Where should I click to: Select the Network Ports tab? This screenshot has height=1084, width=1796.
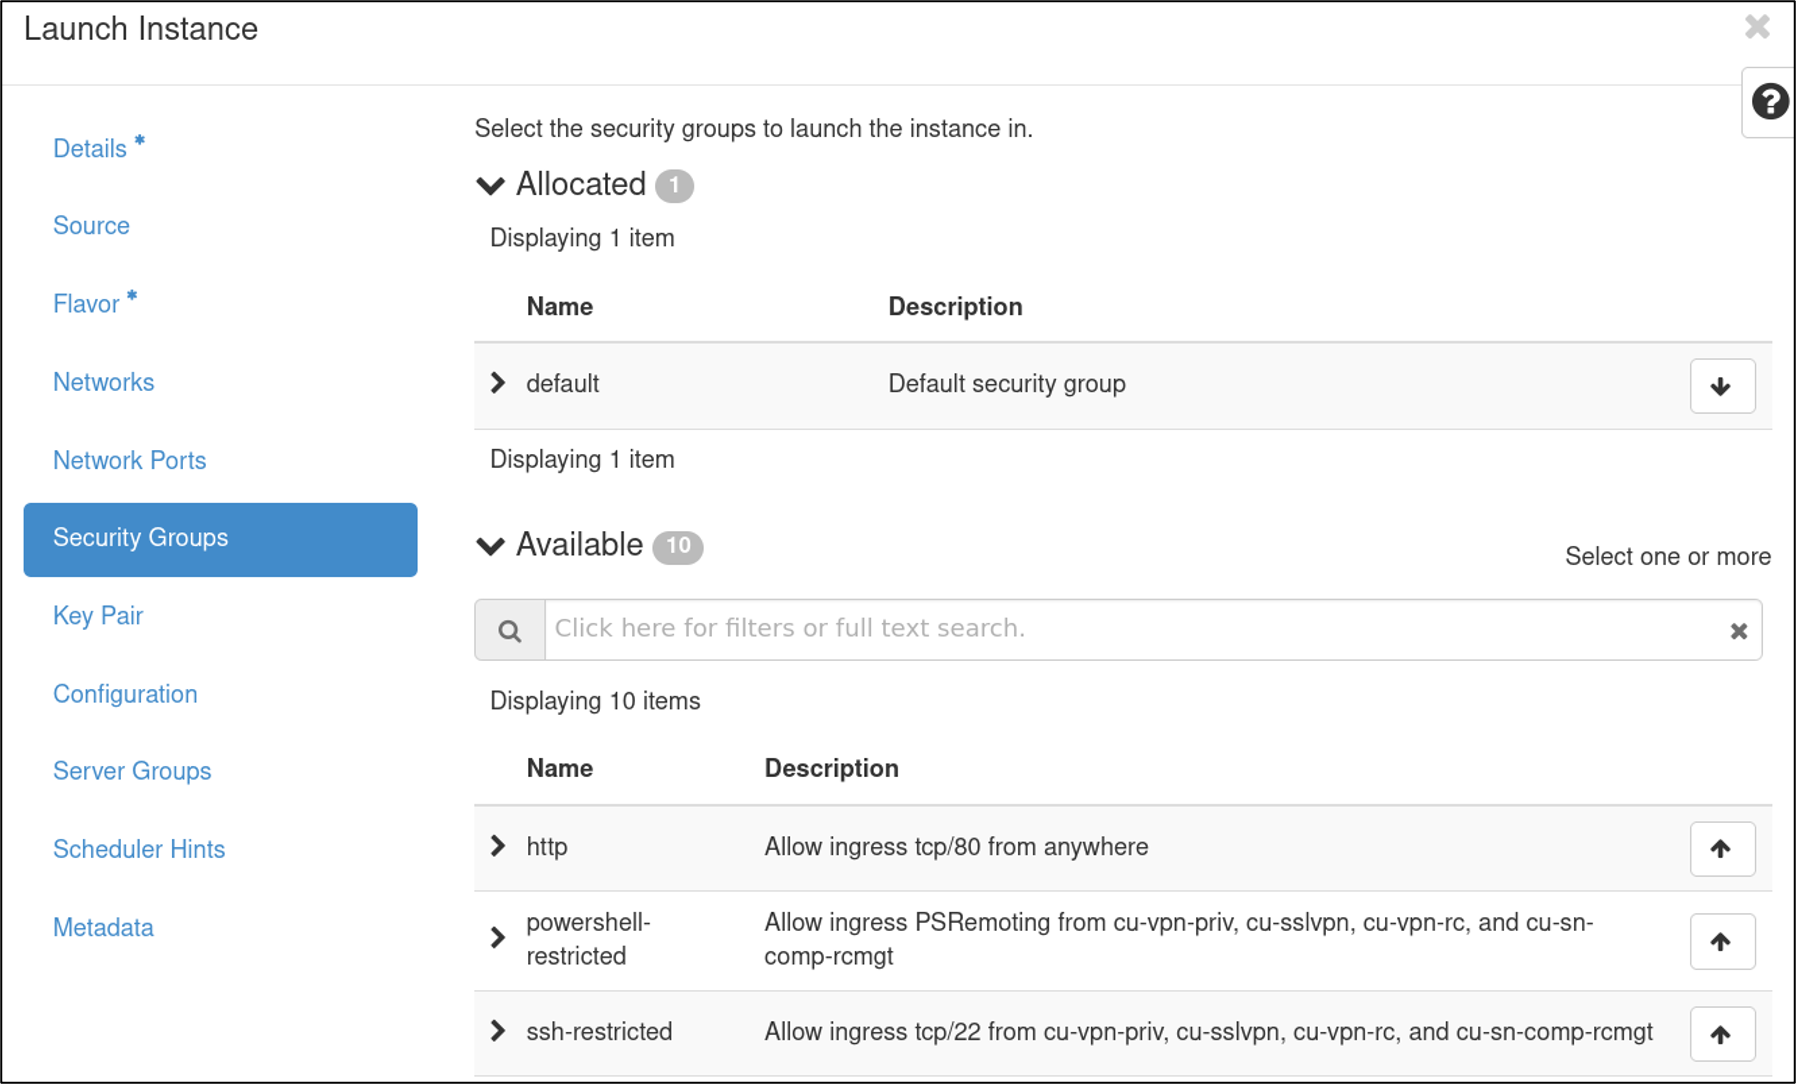coord(129,460)
